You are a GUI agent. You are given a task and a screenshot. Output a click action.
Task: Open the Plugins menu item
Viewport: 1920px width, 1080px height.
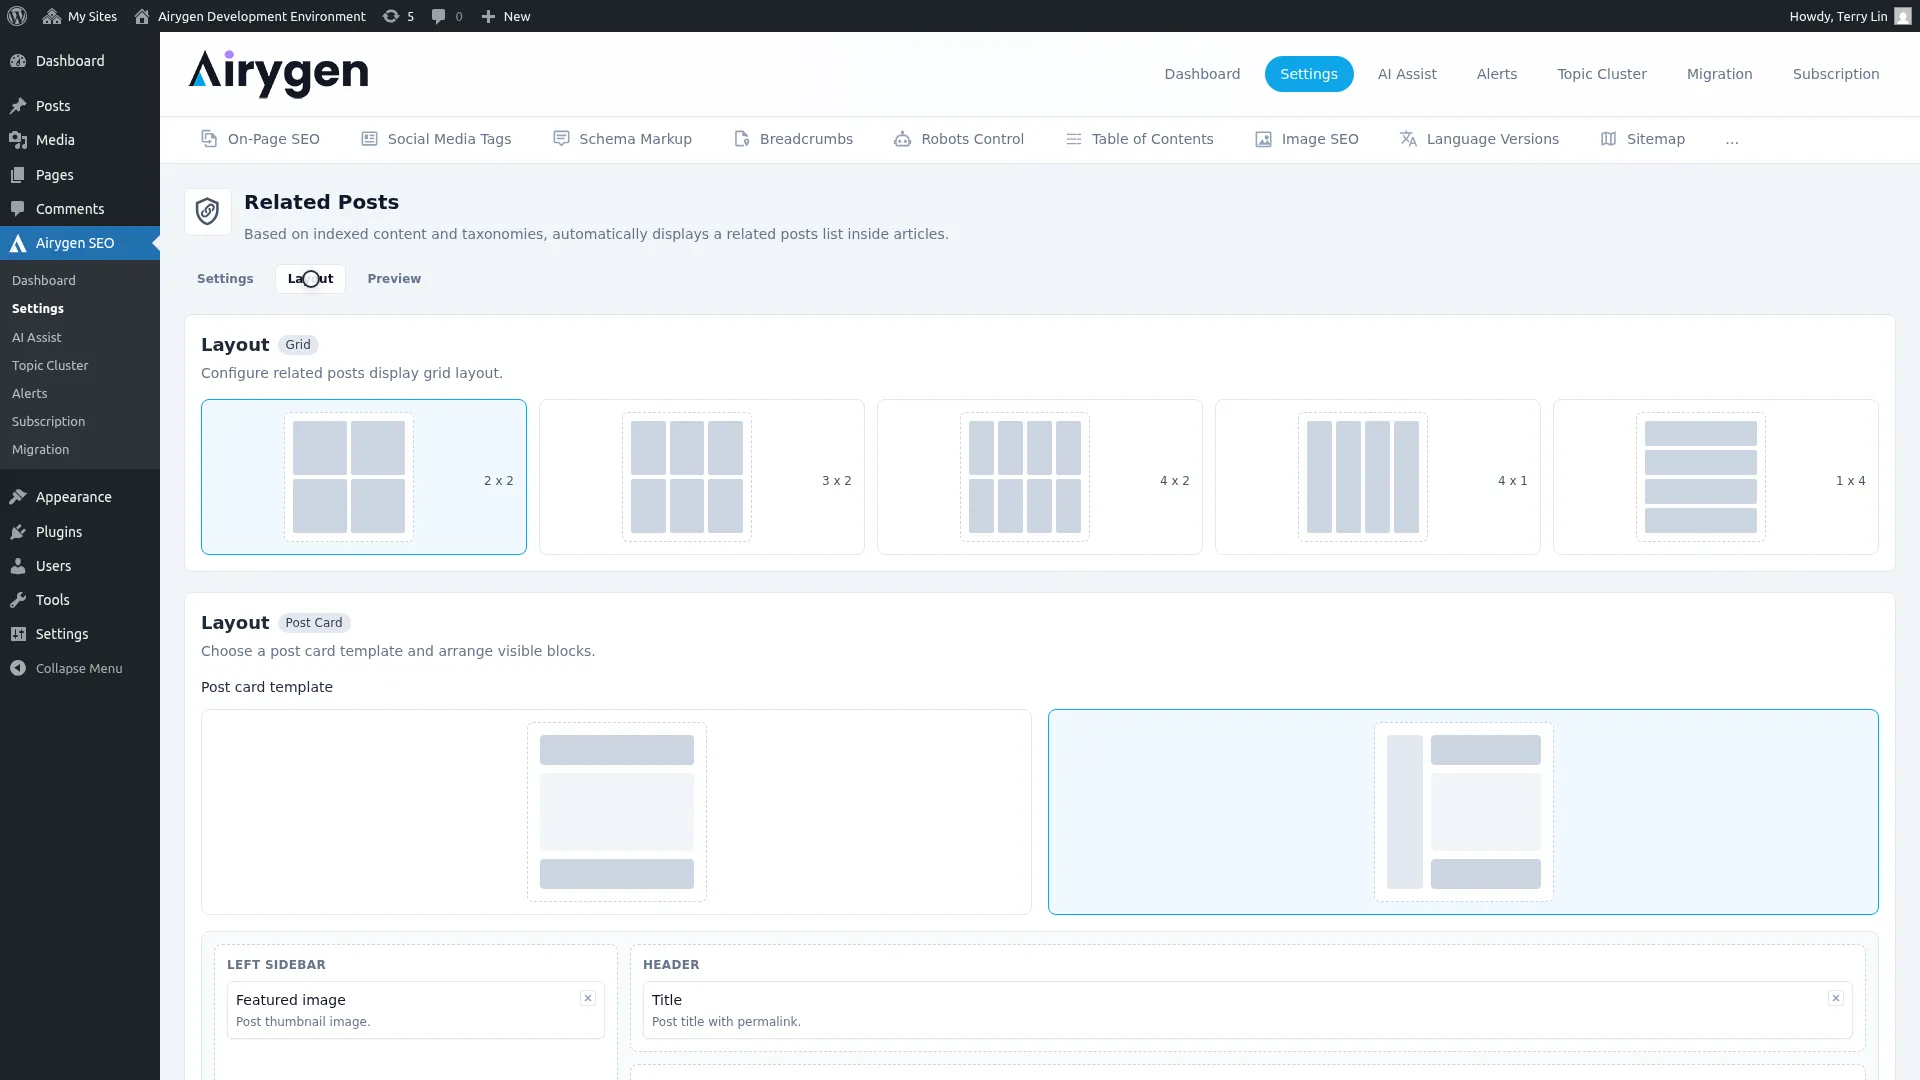click(80, 532)
